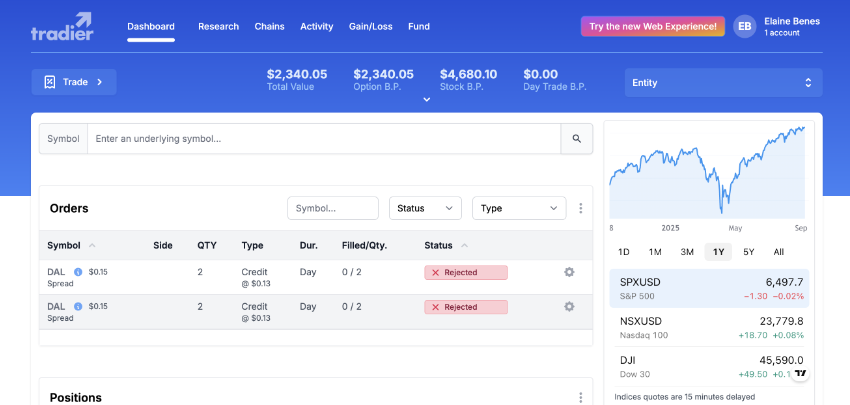Click 6,497.7 SPXUSD price
Image resolution: width=850 pixels, height=405 pixels.
pyautogui.click(x=784, y=282)
